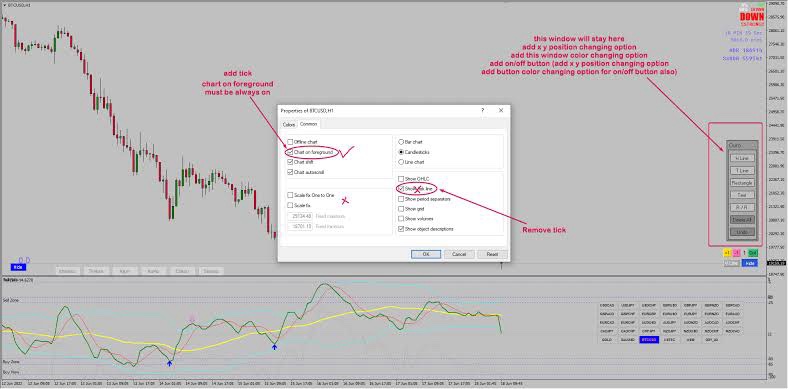The image size is (788, 389).
Task: Select the Line chart radio option
Action: [x=401, y=162]
